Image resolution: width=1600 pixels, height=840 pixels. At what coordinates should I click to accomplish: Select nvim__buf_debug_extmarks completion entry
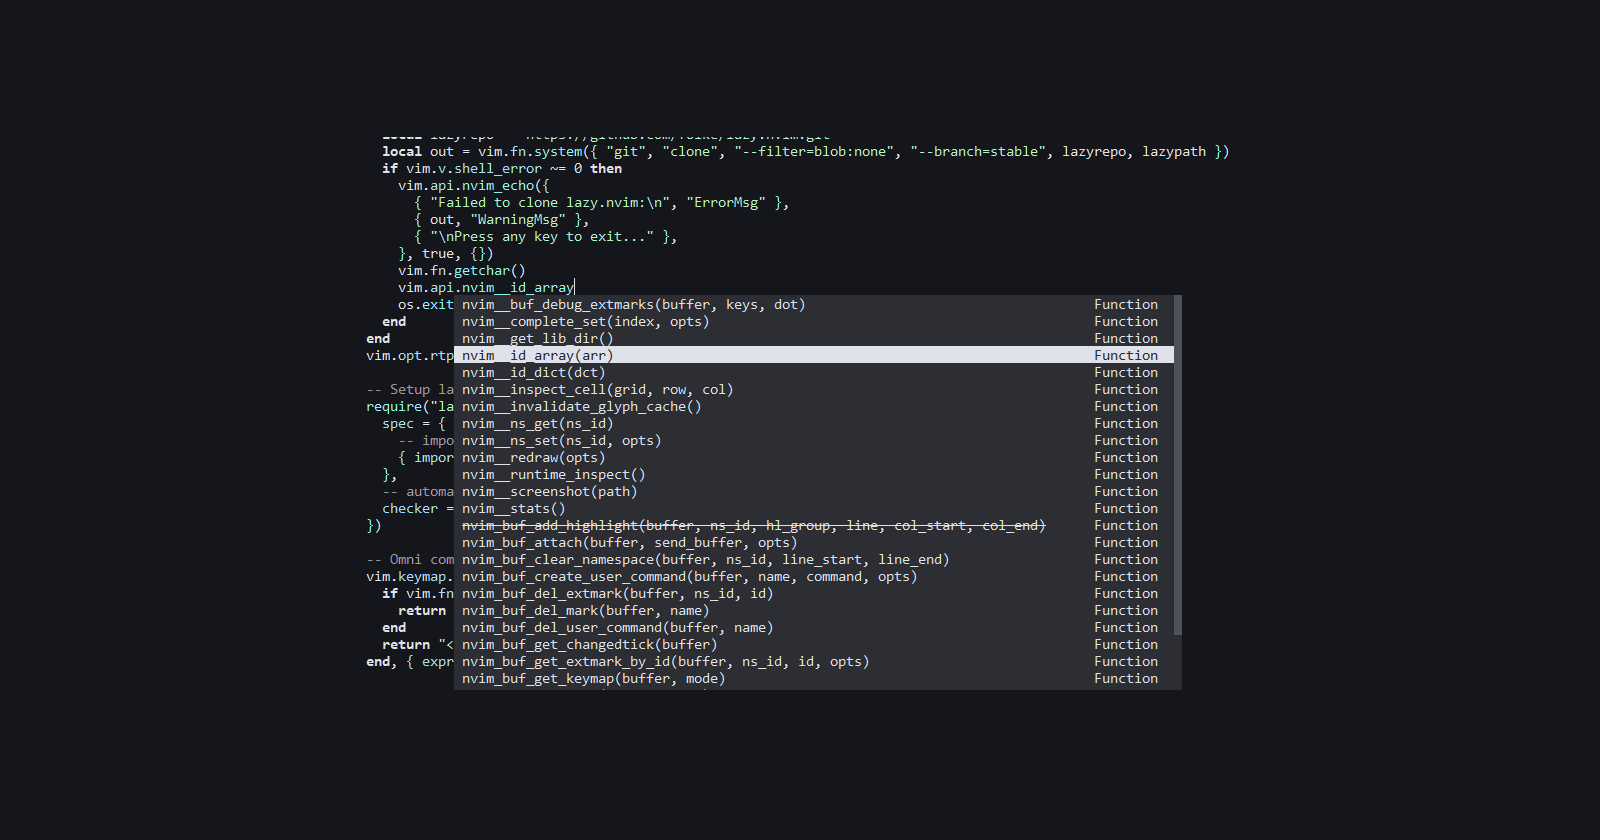coord(814,304)
